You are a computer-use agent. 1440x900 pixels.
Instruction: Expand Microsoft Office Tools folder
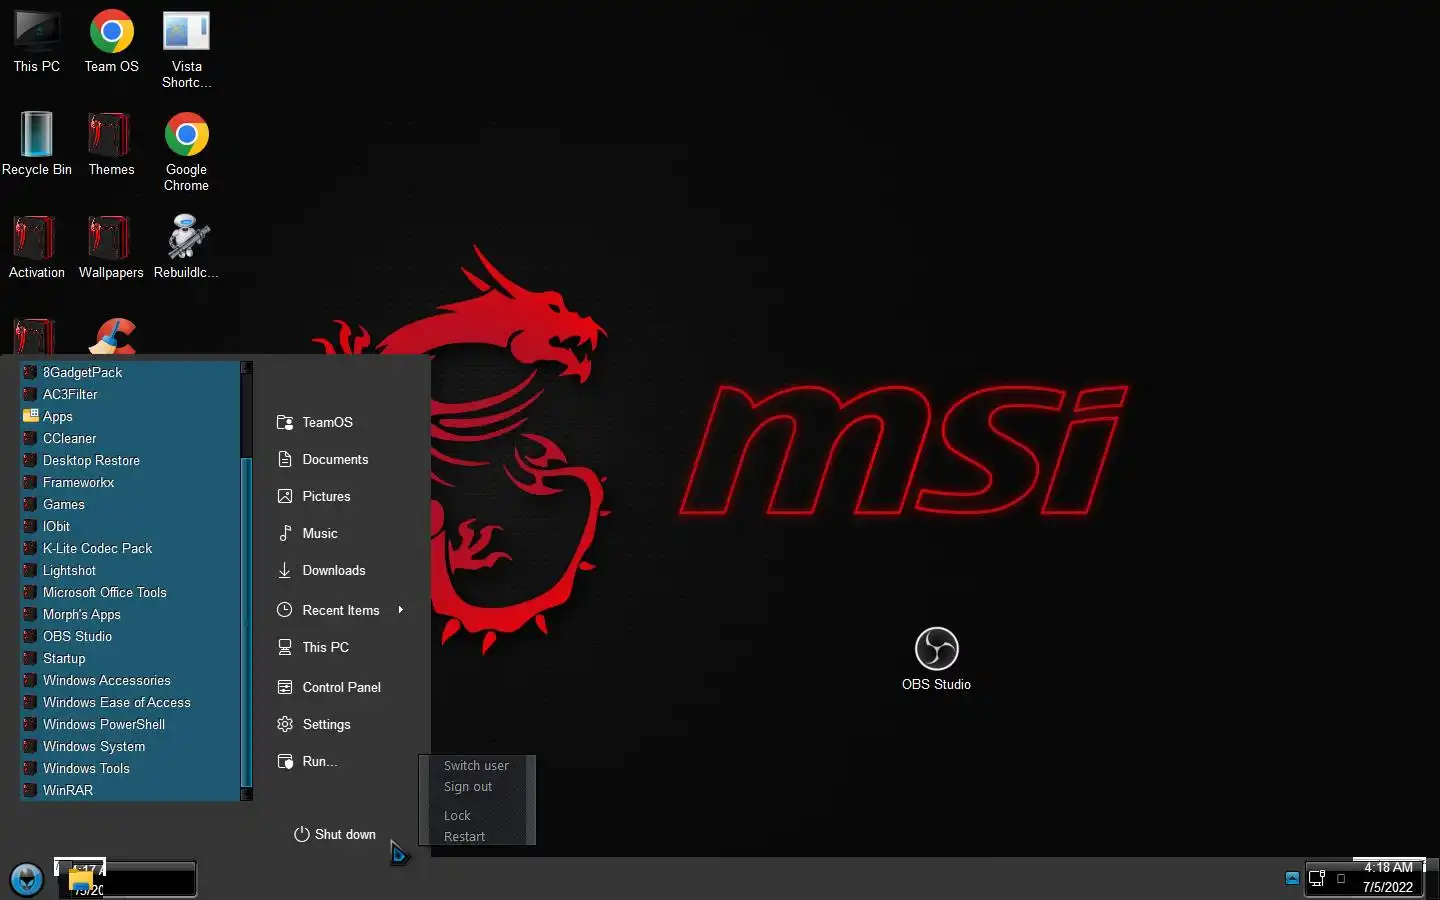131,592
